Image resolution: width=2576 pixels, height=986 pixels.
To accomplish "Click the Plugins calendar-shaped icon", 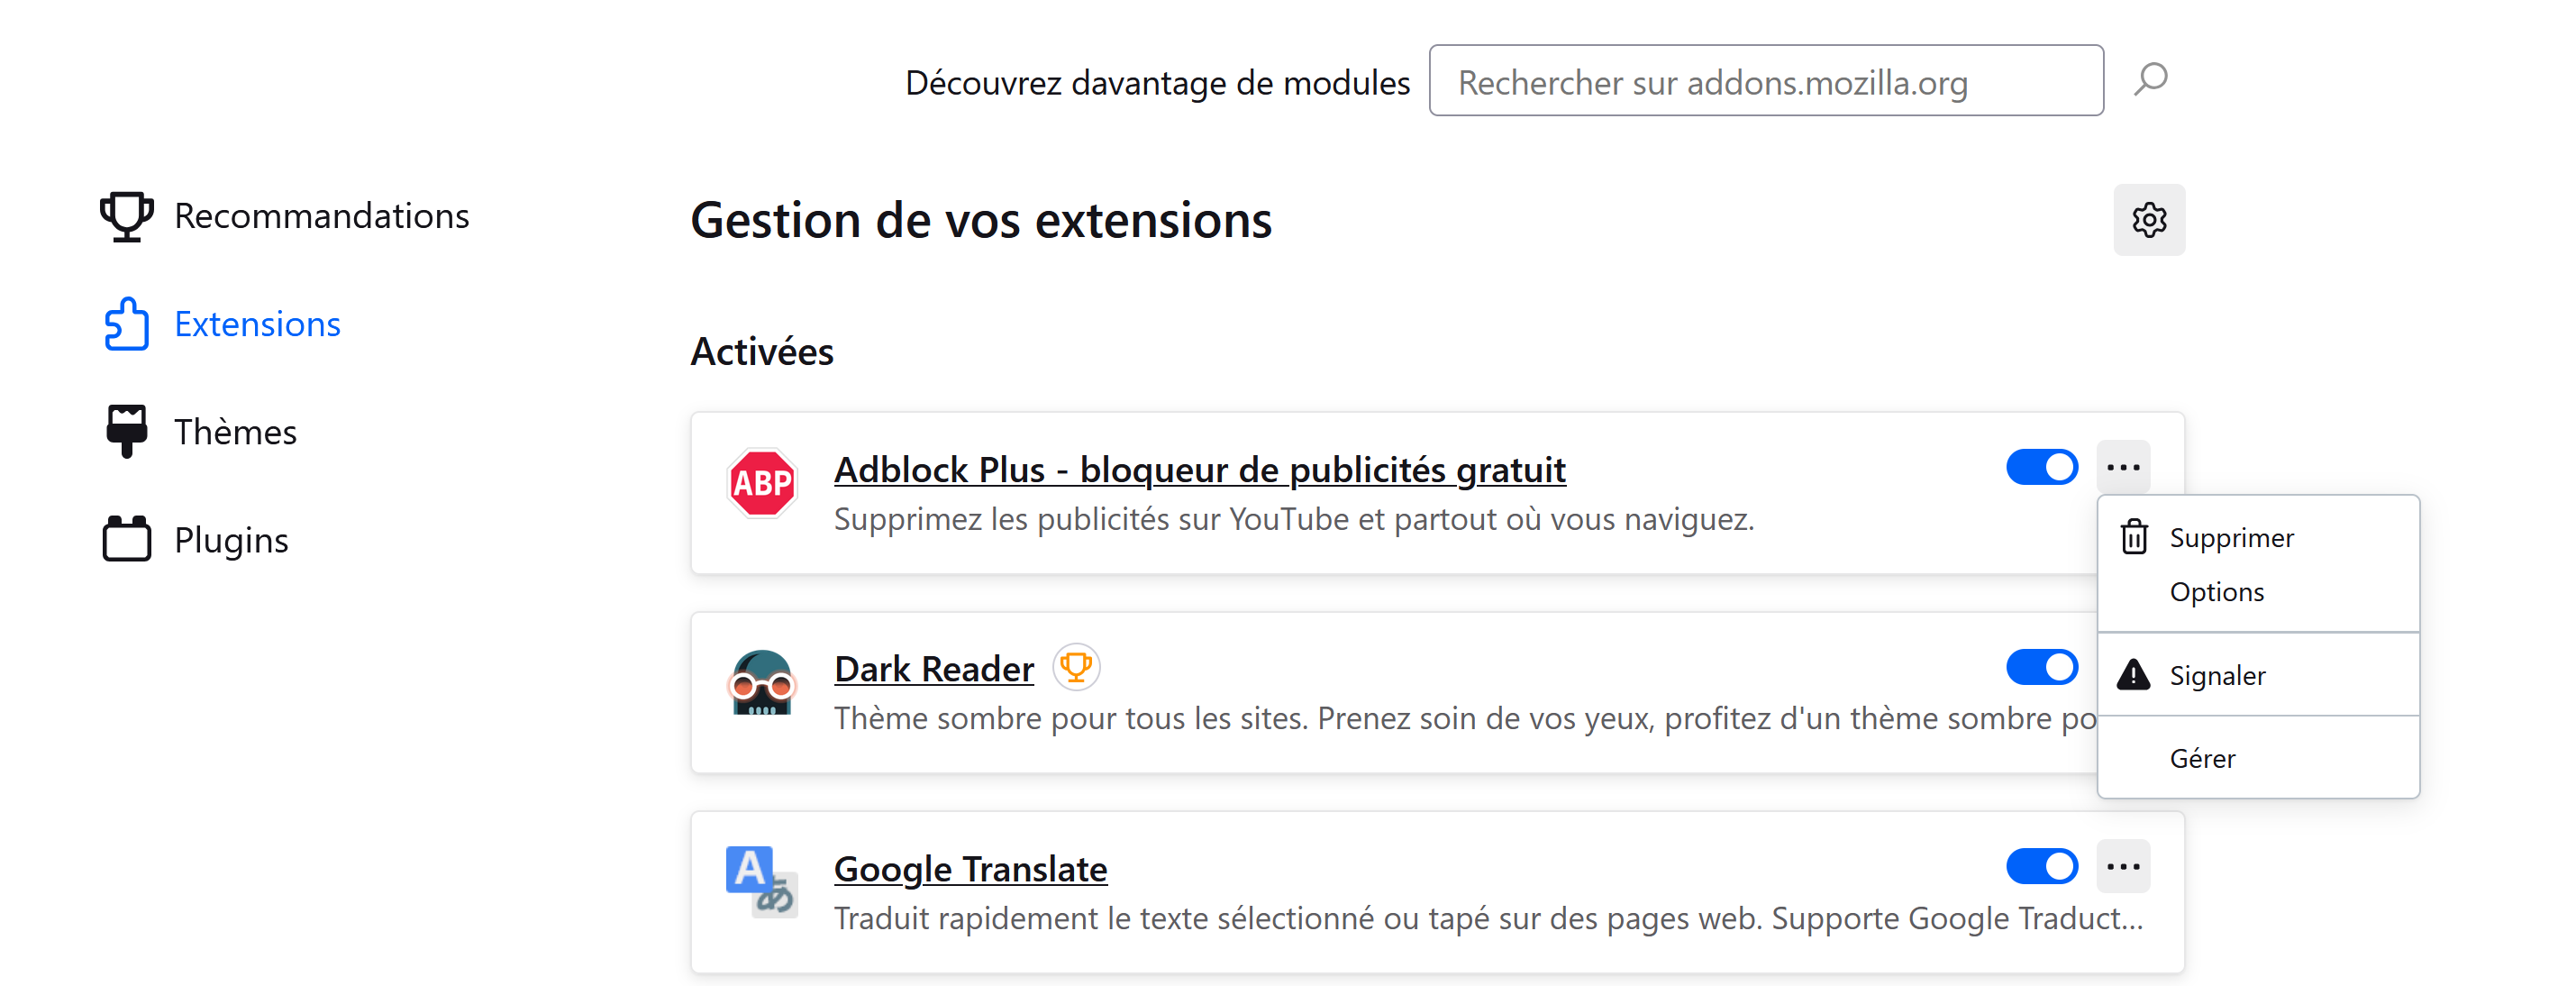I will [x=127, y=539].
